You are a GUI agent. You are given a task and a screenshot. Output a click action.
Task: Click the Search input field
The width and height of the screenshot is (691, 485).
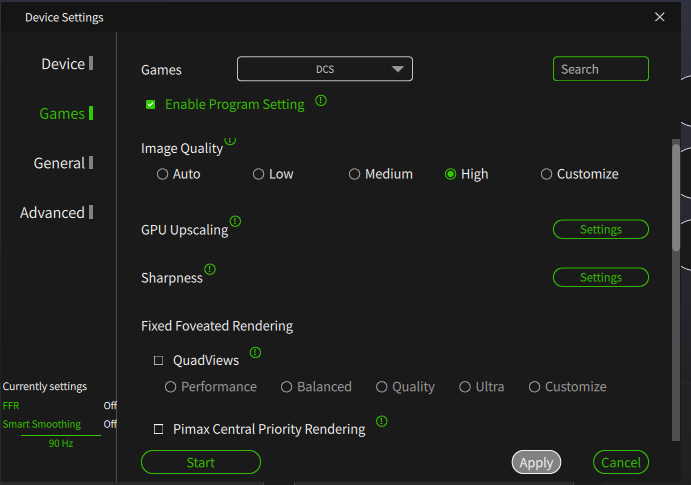click(x=601, y=69)
